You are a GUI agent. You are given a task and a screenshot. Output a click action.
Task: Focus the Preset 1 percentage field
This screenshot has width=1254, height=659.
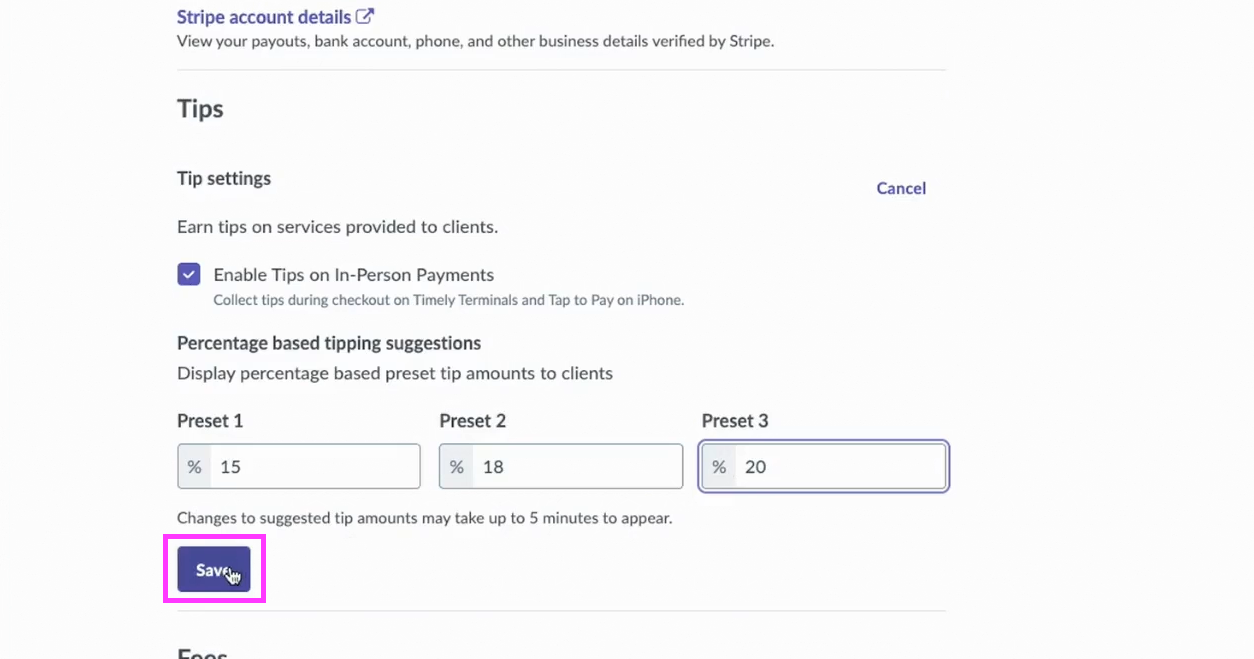click(x=314, y=467)
